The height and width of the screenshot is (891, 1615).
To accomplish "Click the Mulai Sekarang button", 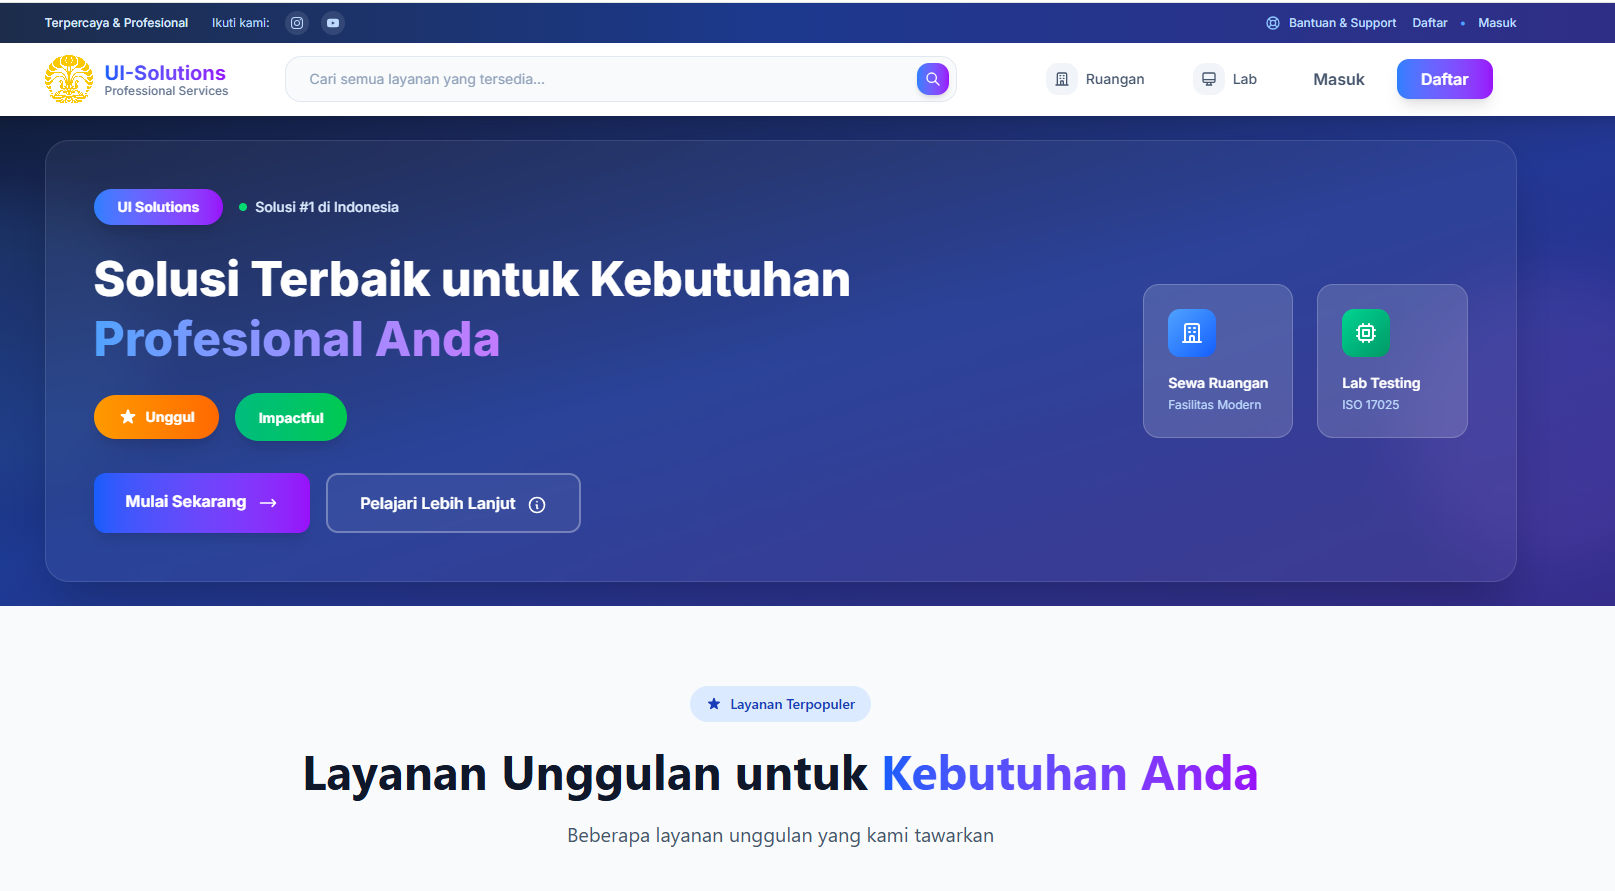I will click(x=202, y=503).
